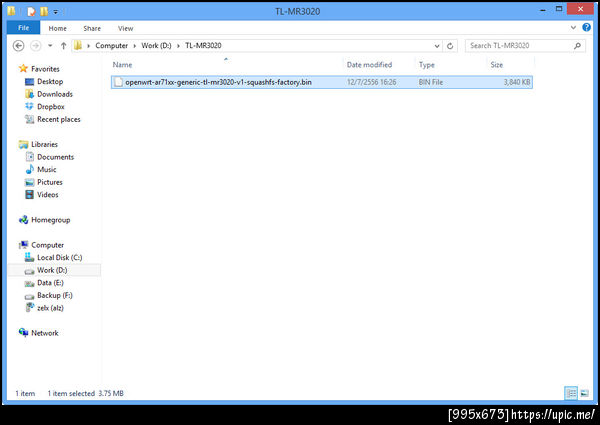The width and height of the screenshot is (600, 425).
Task: Expand the ribbon with the chevron
Action: click(x=573, y=28)
